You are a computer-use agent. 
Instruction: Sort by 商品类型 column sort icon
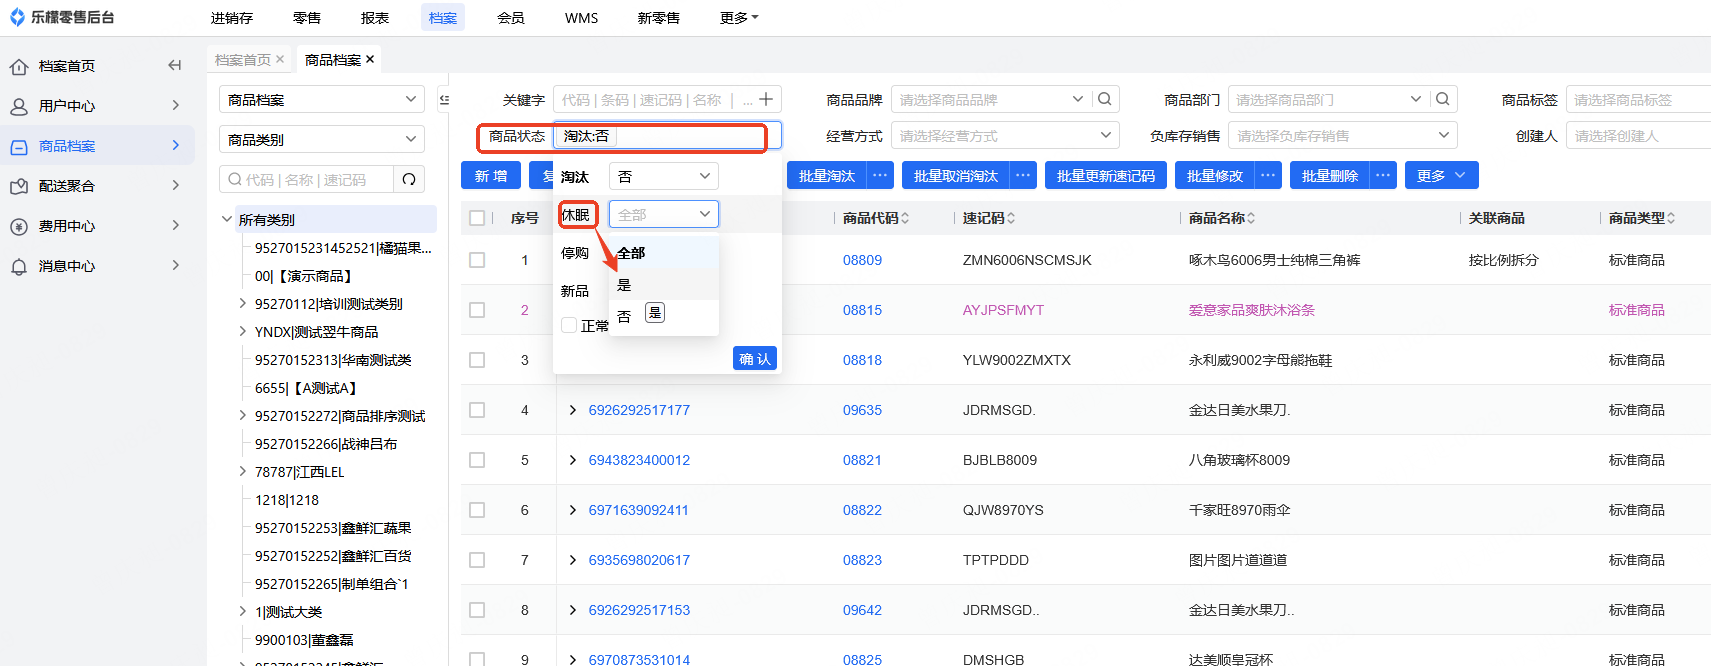(x=1671, y=218)
